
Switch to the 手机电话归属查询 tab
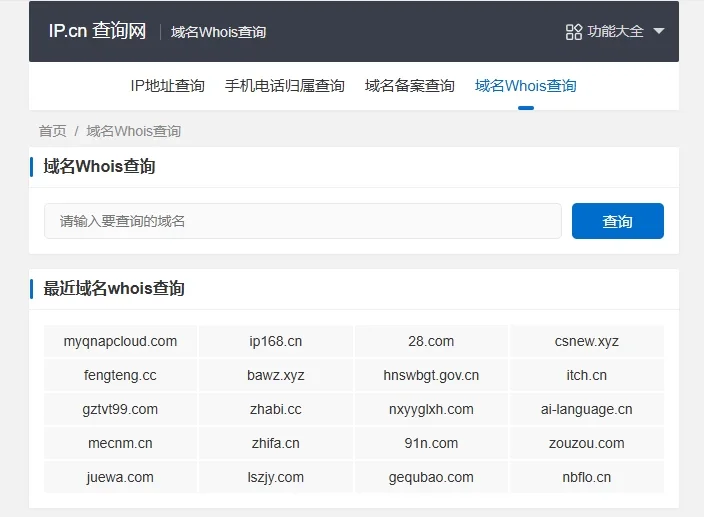click(284, 86)
